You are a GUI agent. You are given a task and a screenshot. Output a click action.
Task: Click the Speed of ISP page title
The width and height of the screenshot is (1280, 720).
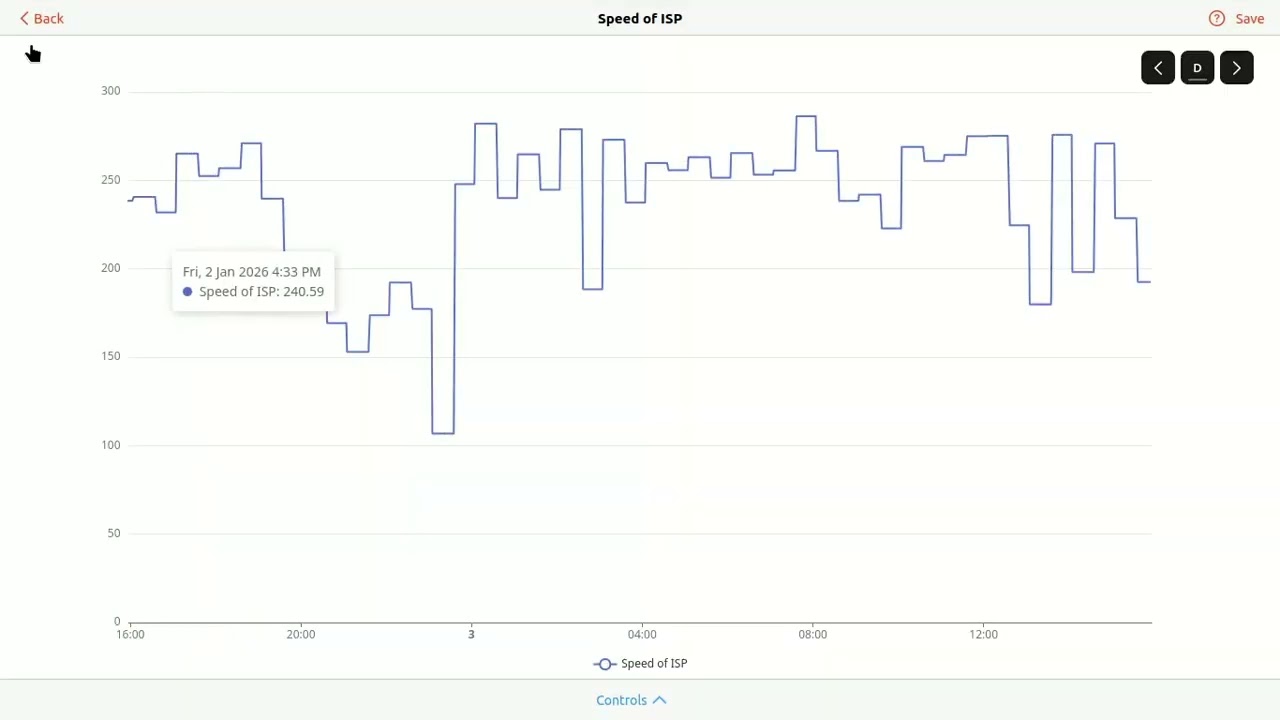click(640, 18)
